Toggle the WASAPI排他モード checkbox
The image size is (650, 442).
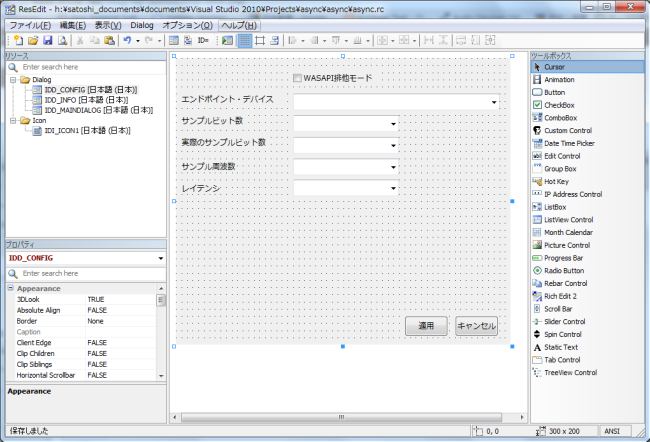pos(298,78)
